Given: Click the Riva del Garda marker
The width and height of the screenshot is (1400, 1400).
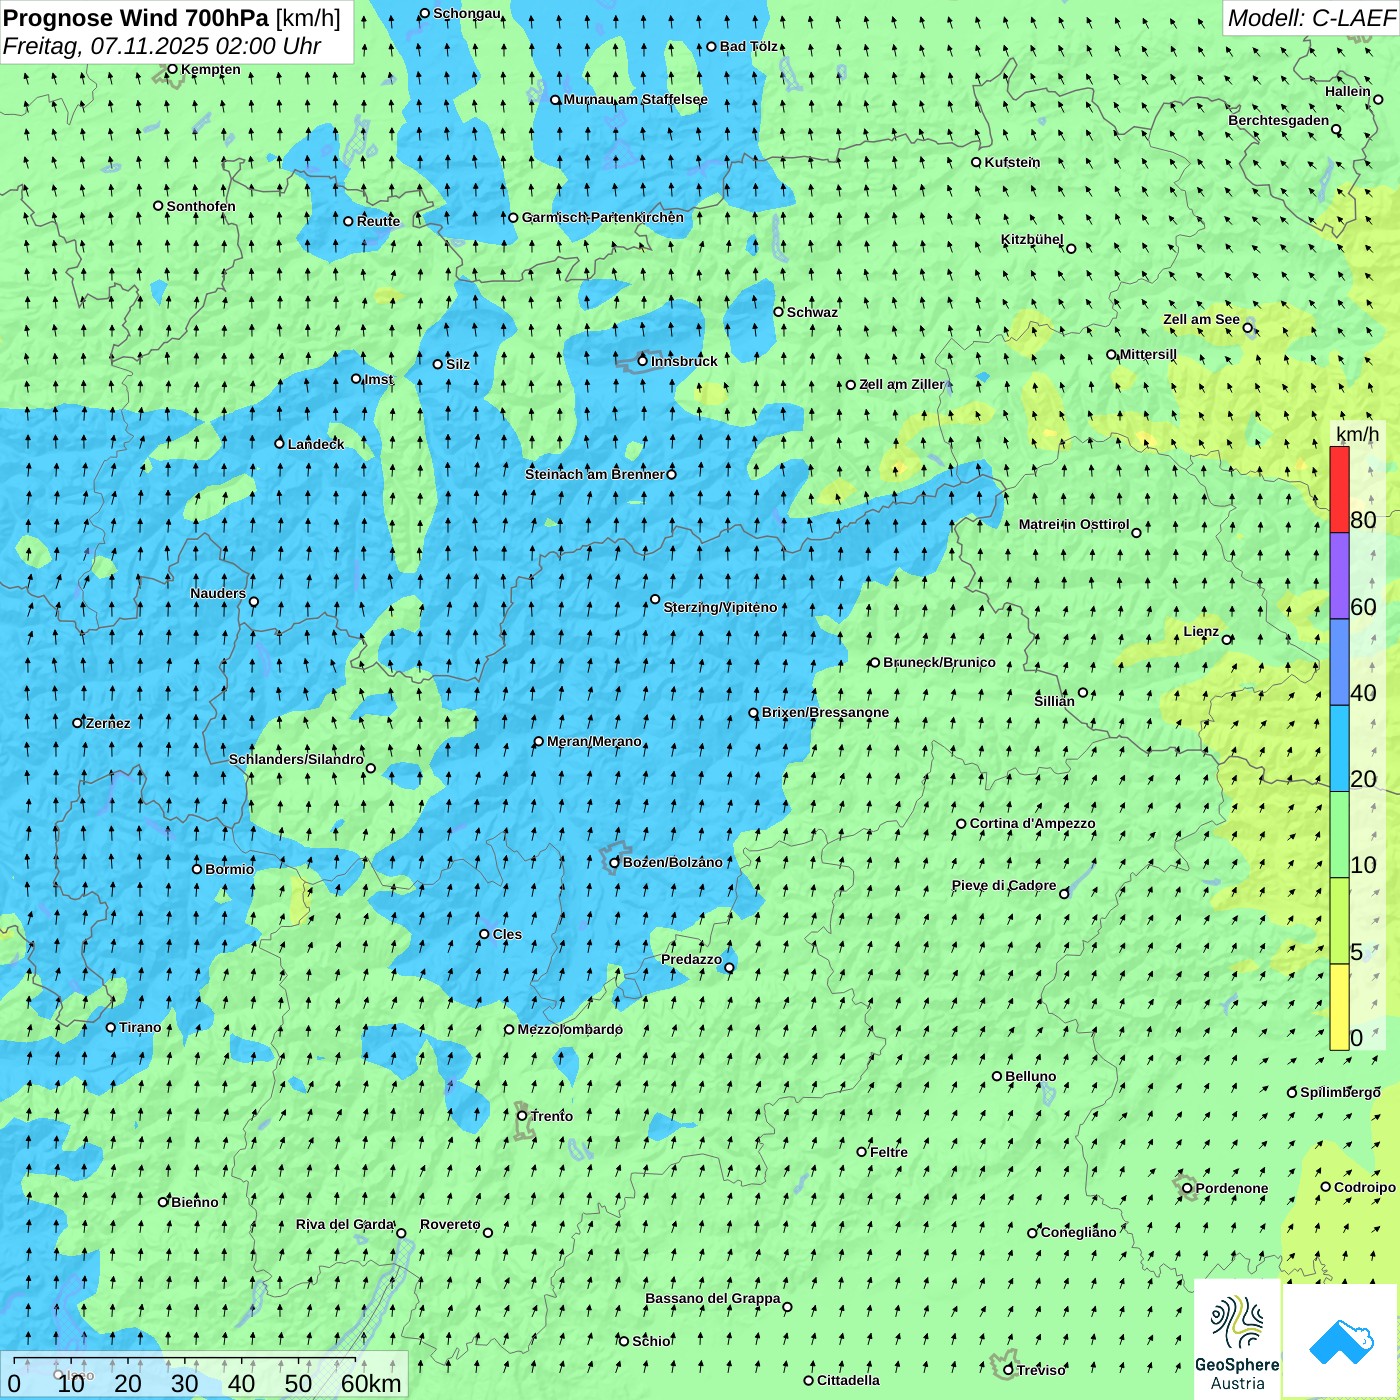Looking at the screenshot, I should 401,1233.
